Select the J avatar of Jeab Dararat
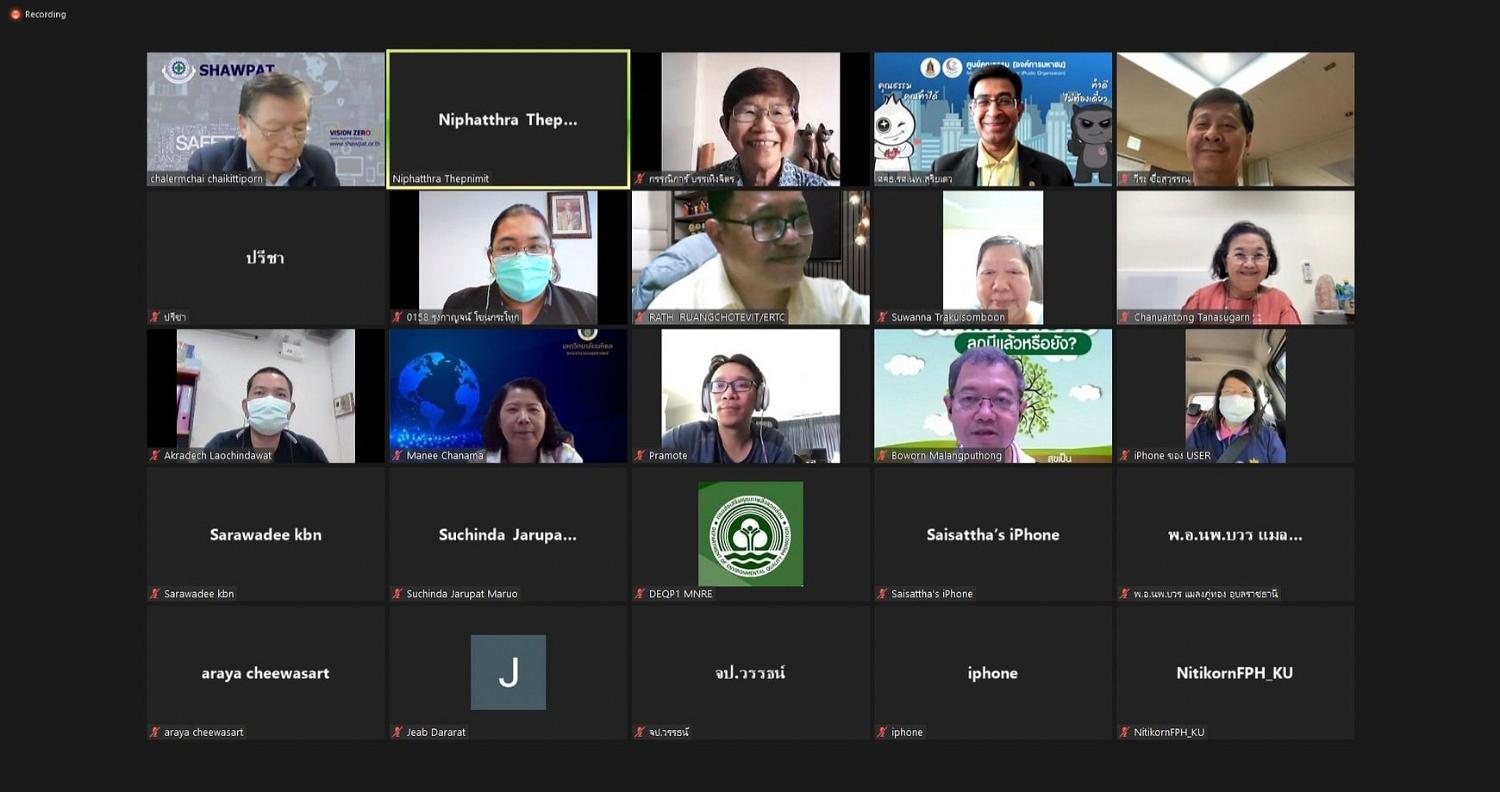The width and height of the screenshot is (1500, 792). [x=508, y=672]
